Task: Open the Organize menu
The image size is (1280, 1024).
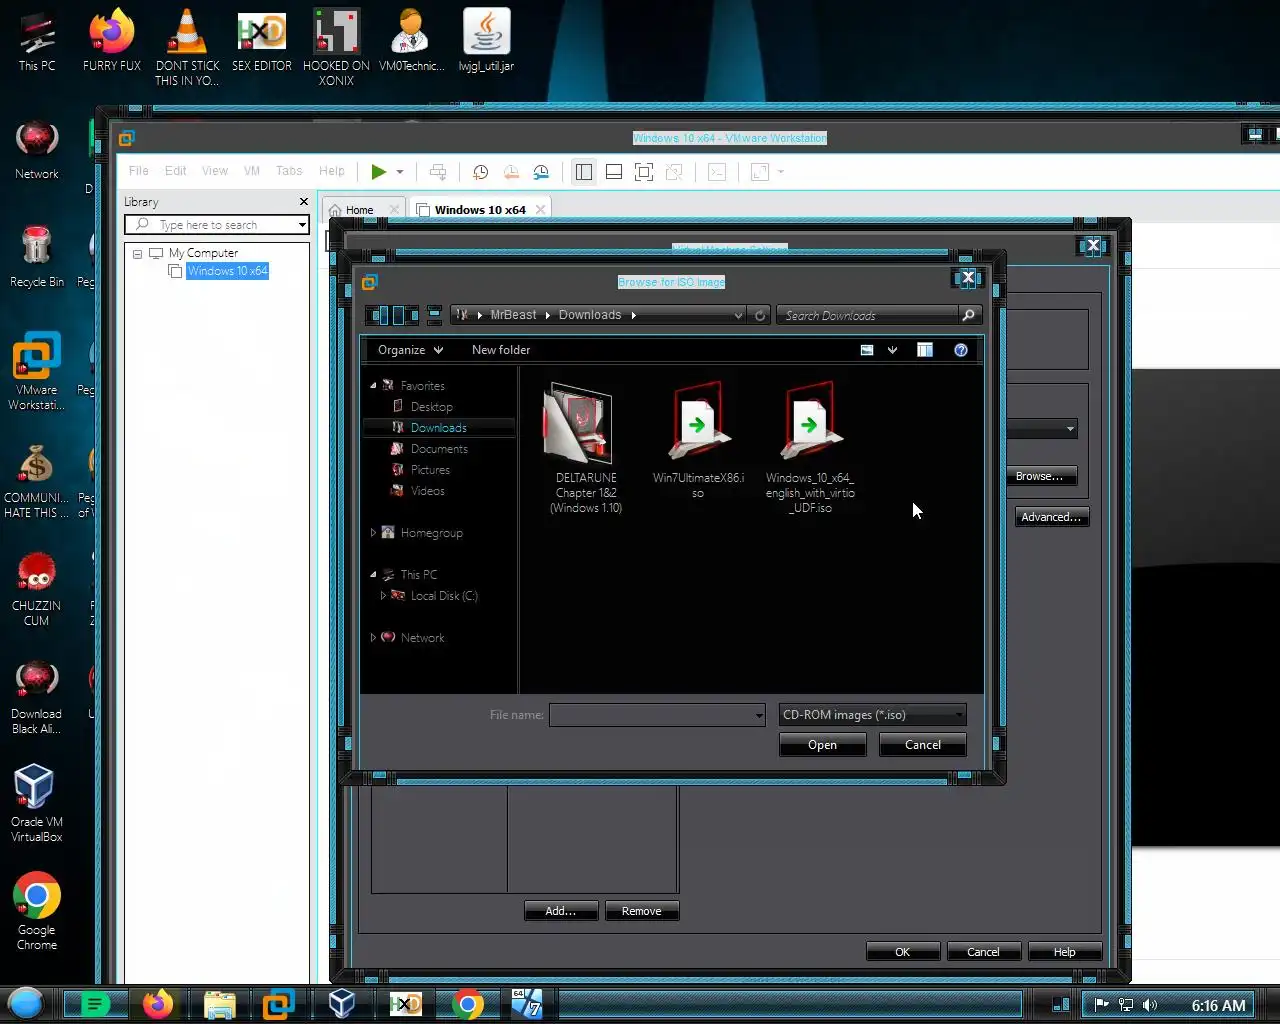Action: click(x=410, y=350)
